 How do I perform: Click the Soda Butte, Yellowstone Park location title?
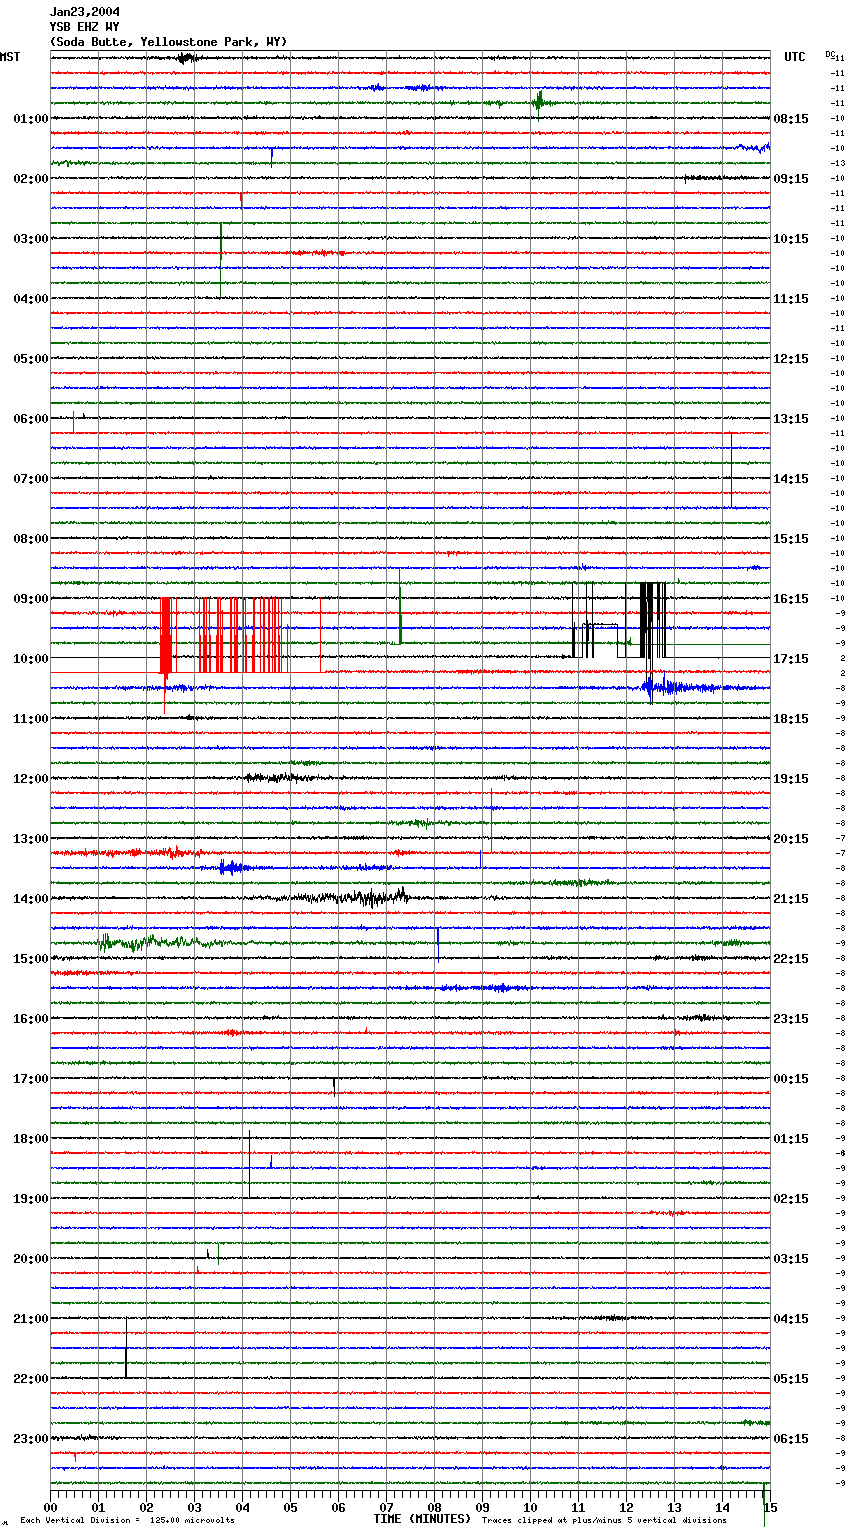pyautogui.click(x=168, y=42)
